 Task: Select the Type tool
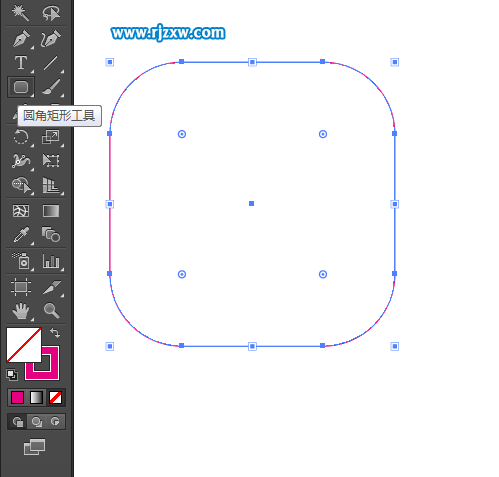pos(21,63)
